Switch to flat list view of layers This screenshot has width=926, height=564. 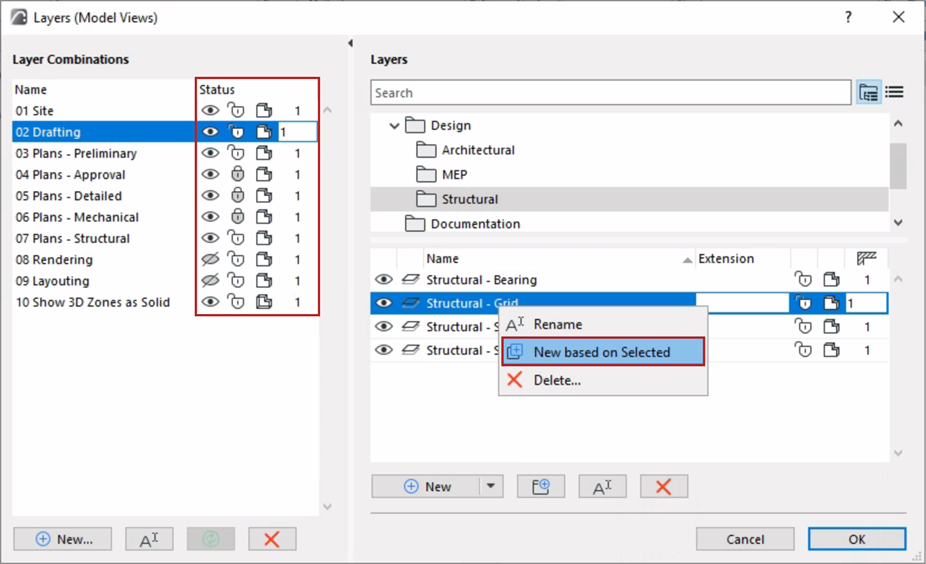[895, 92]
